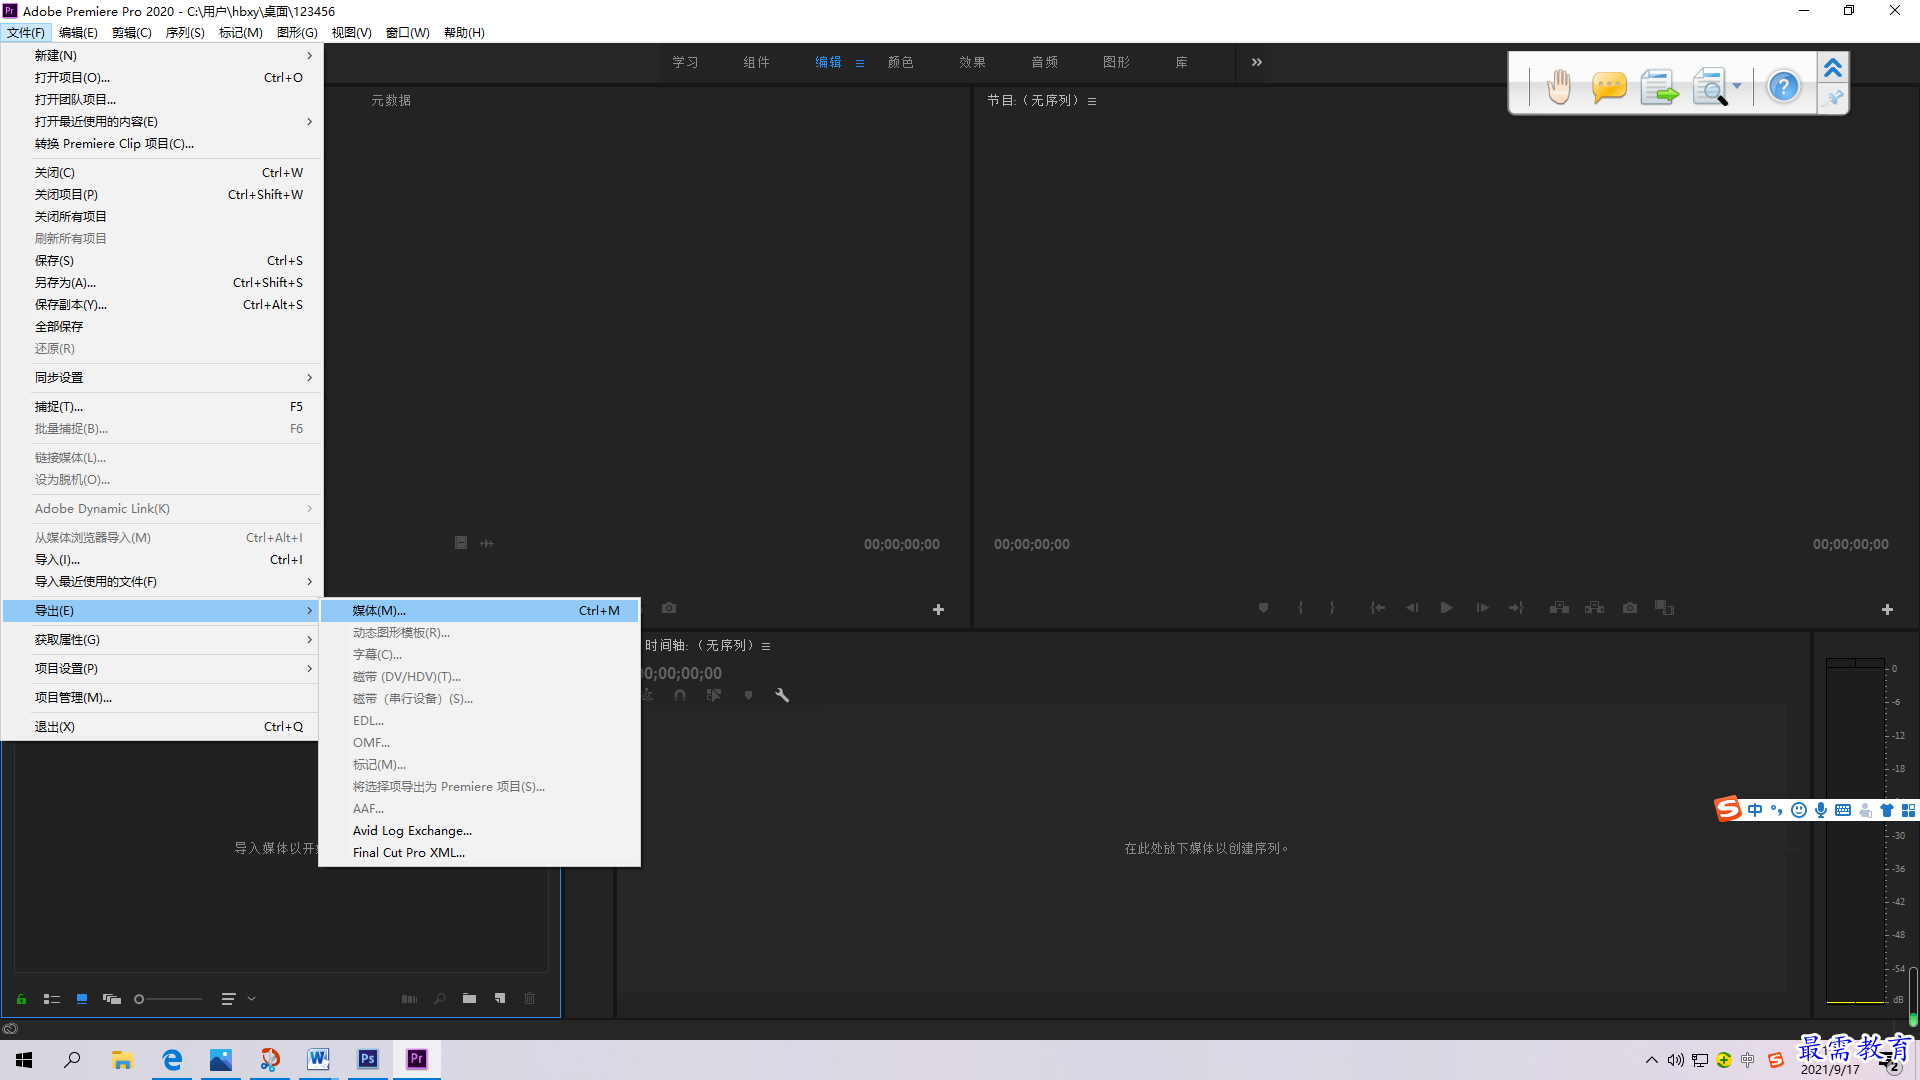Screen dimensions: 1920x1080
Task: Click the Lift button in Program monitor
Action: pyautogui.click(x=1559, y=608)
